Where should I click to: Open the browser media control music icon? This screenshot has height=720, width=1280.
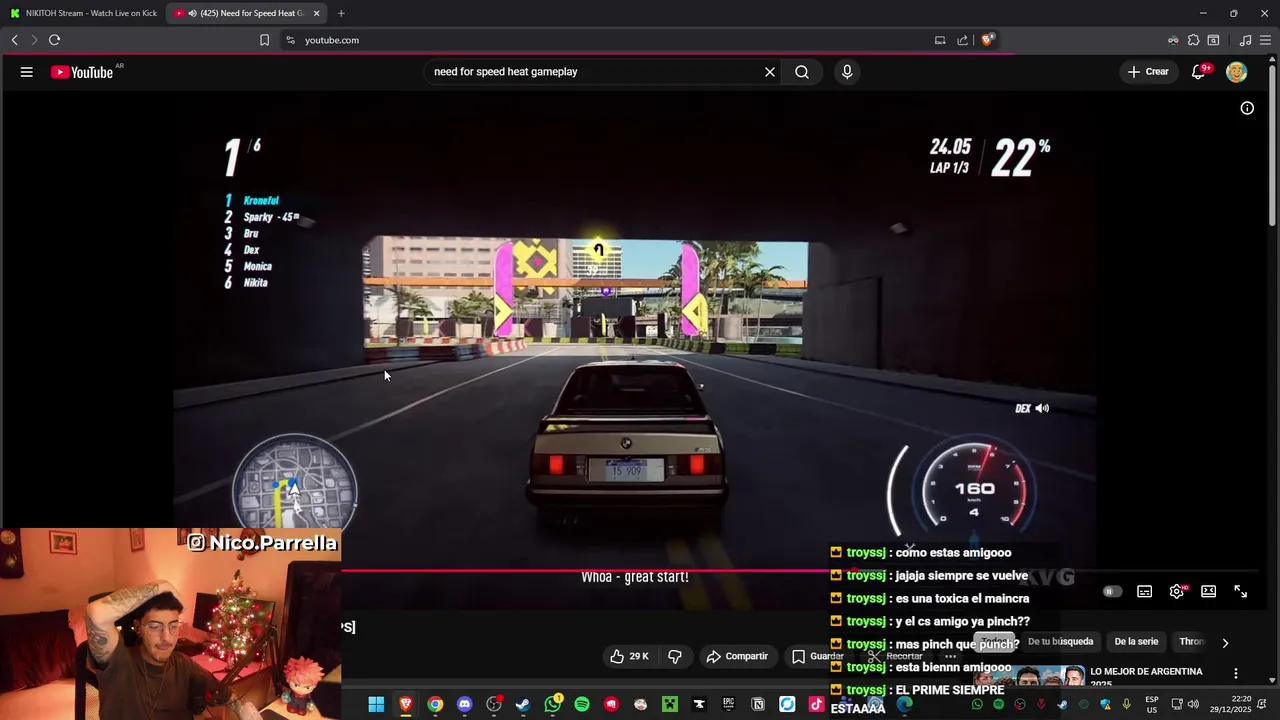(x=1245, y=40)
